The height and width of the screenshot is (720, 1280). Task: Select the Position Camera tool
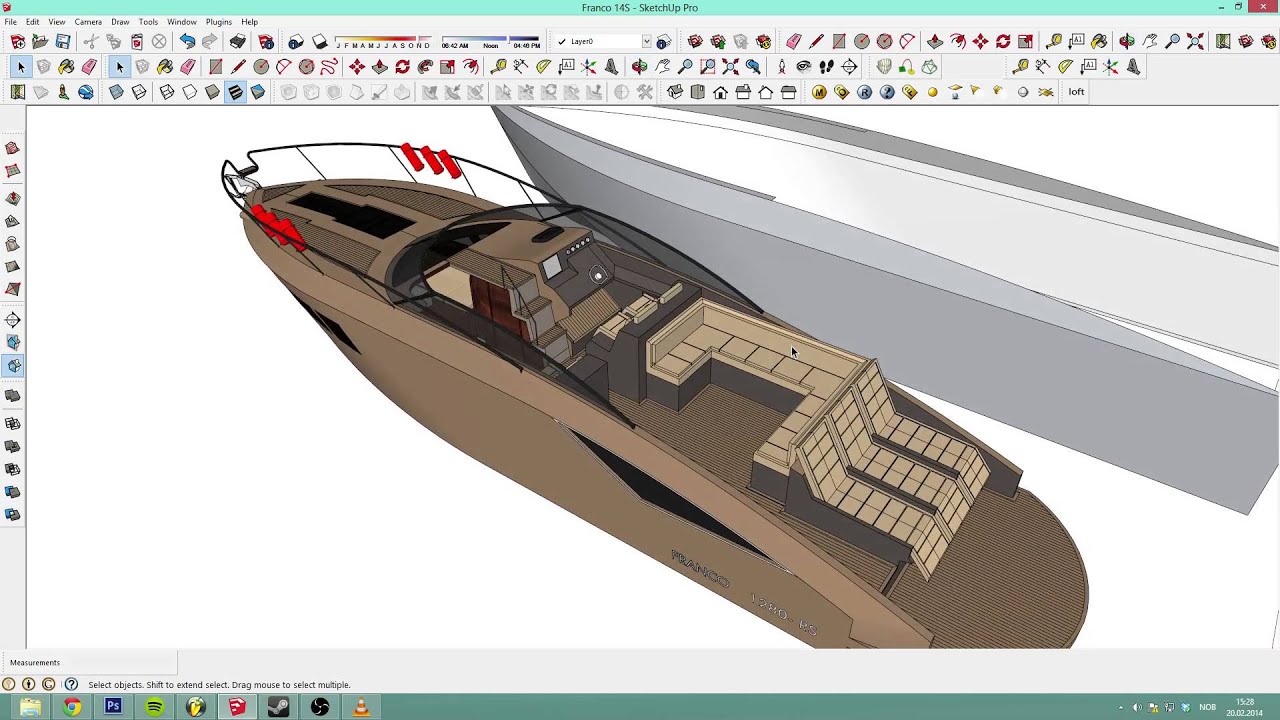[781, 67]
